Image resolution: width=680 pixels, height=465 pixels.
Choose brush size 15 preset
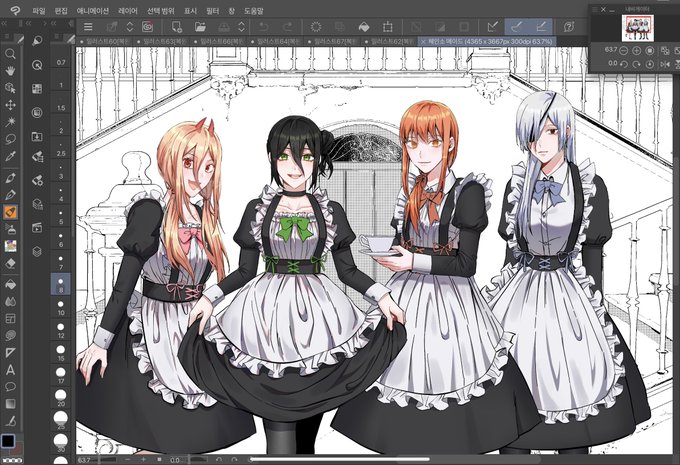click(61, 352)
